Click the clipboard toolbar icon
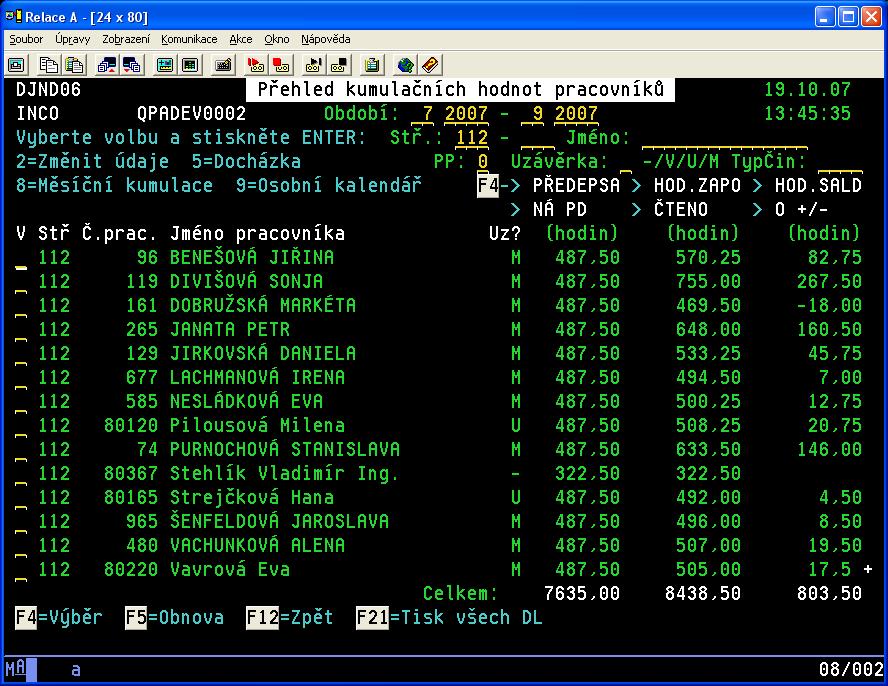This screenshot has height=686, width=888. (x=372, y=65)
